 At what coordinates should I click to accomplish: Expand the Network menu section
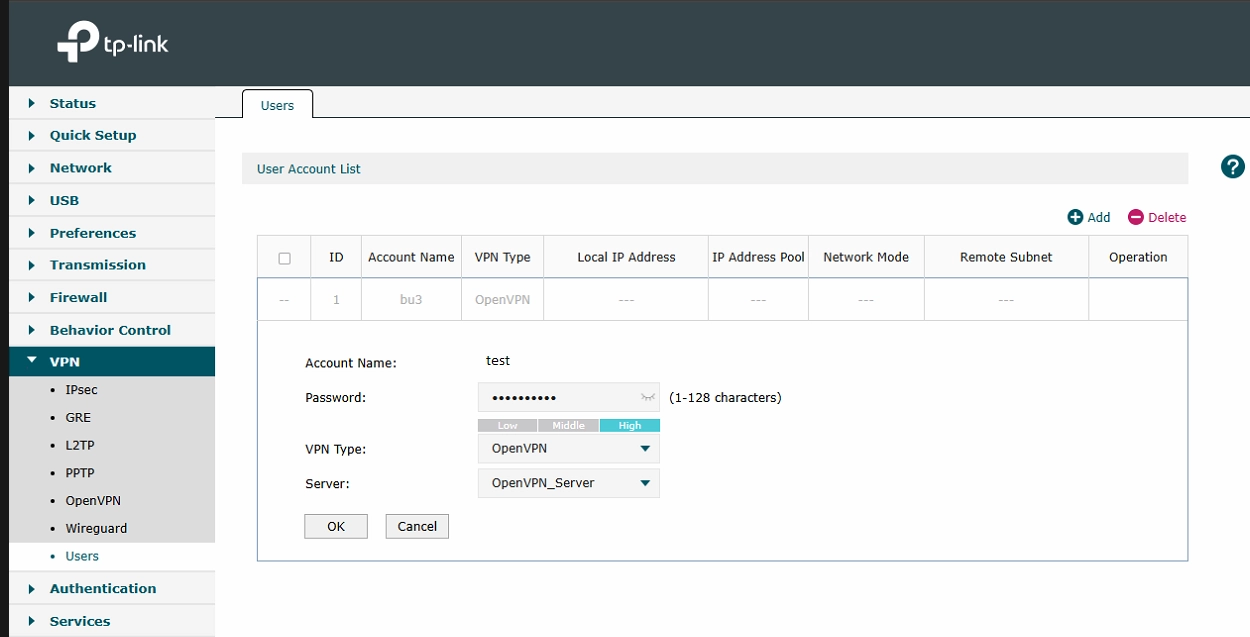(x=80, y=168)
